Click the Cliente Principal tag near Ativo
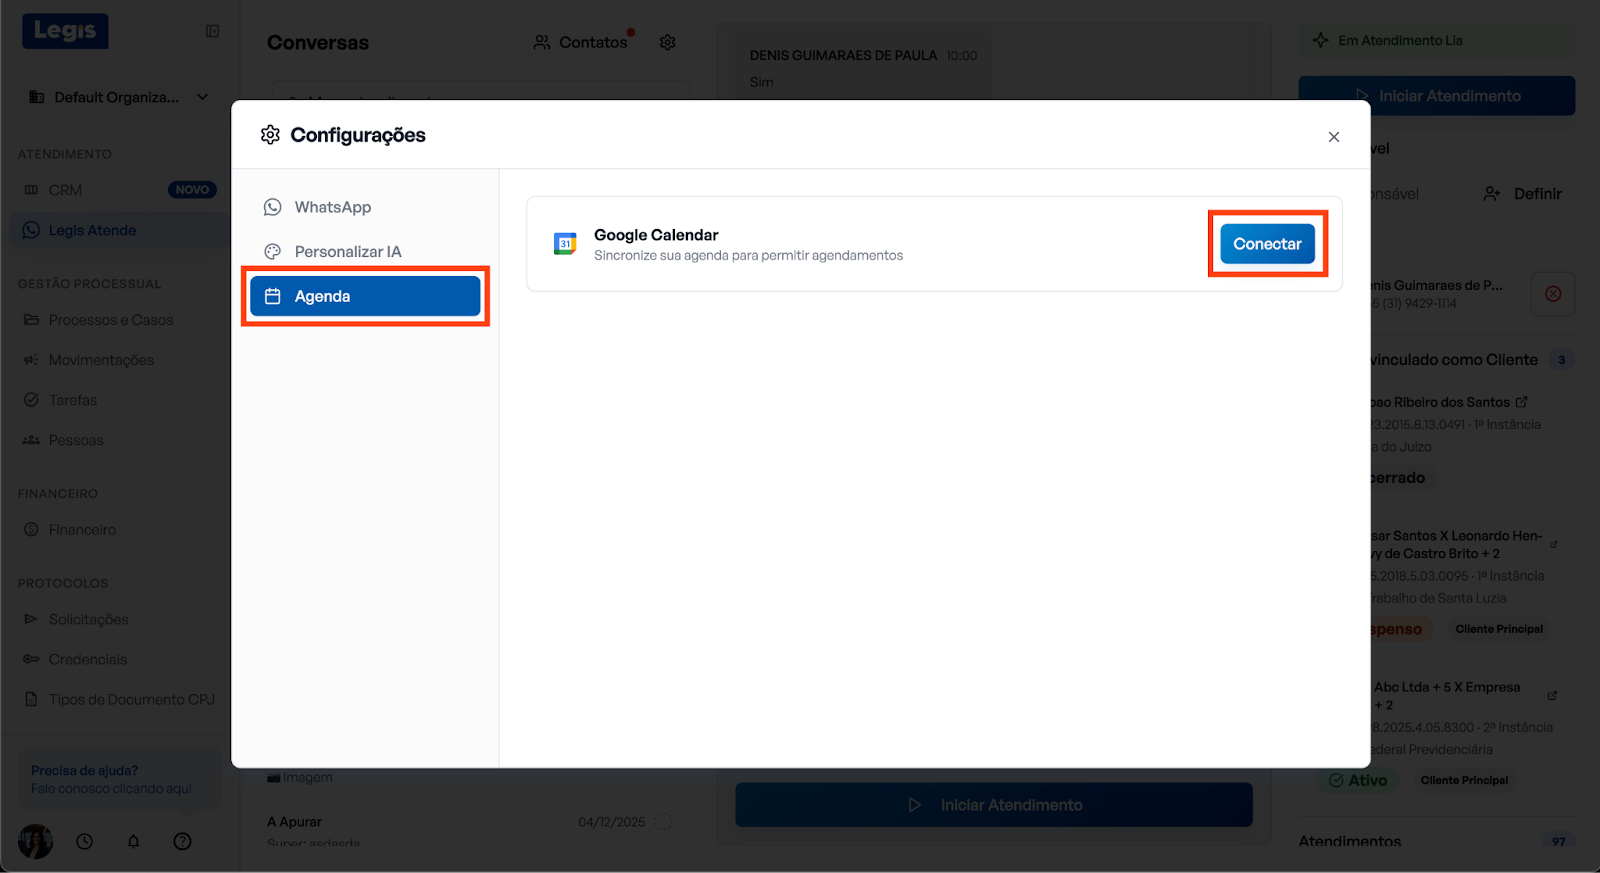The width and height of the screenshot is (1600, 873). coord(1464,781)
